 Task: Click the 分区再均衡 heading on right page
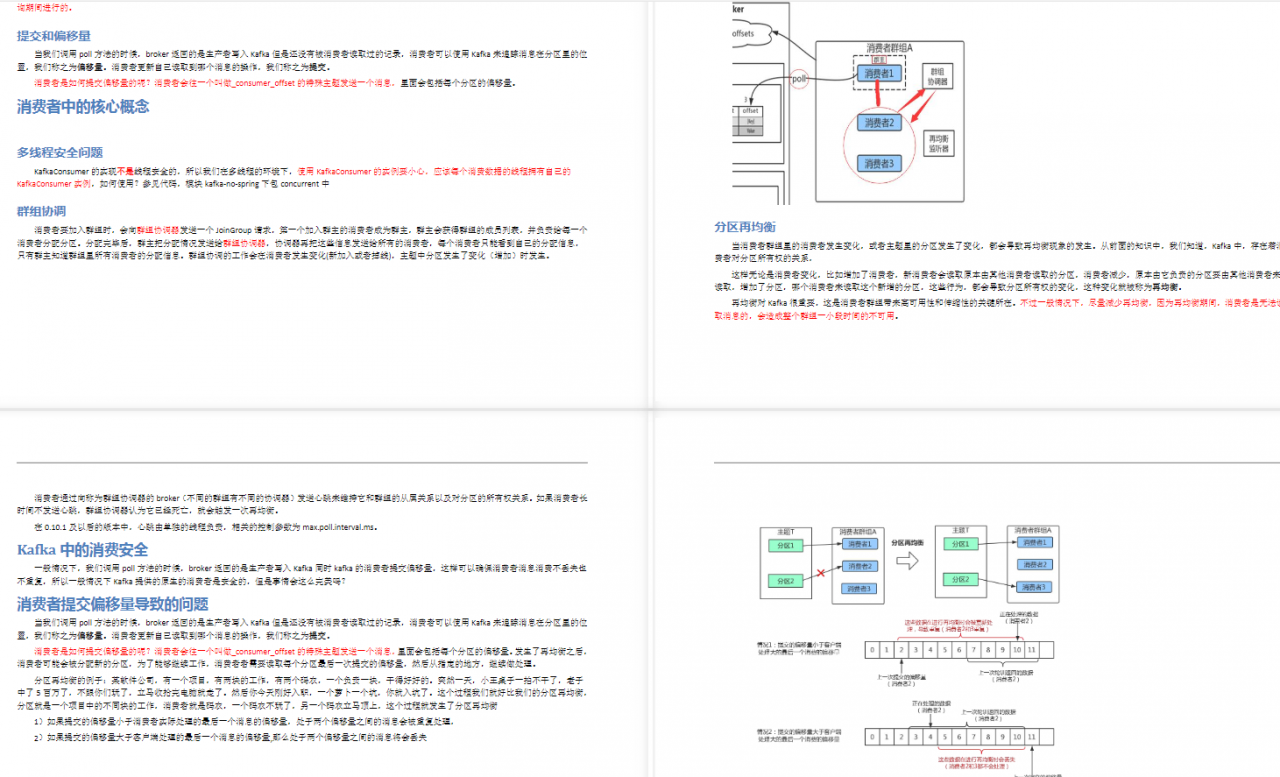coord(744,227)
